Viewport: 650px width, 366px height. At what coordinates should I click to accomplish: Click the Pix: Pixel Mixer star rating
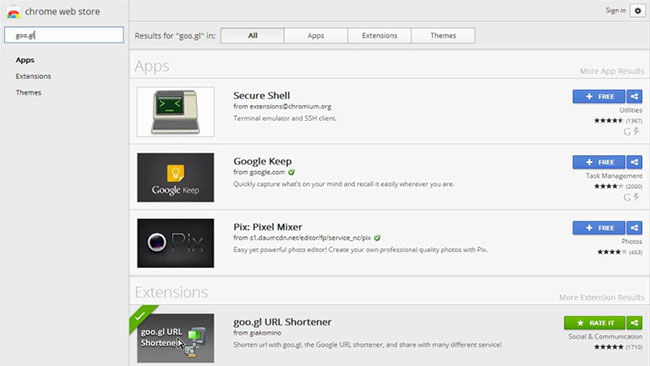(x=612, y=252)
